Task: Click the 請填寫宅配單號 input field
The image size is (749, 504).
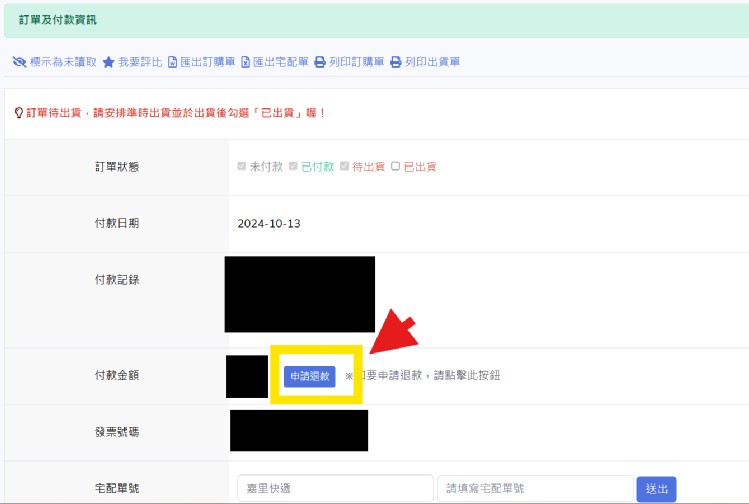Action: [535, 488]
